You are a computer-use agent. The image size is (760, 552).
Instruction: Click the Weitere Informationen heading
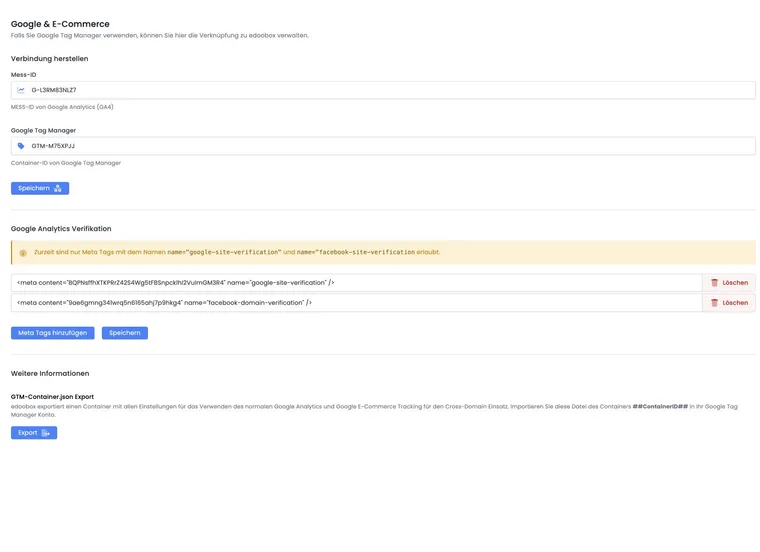click(50, 374)
